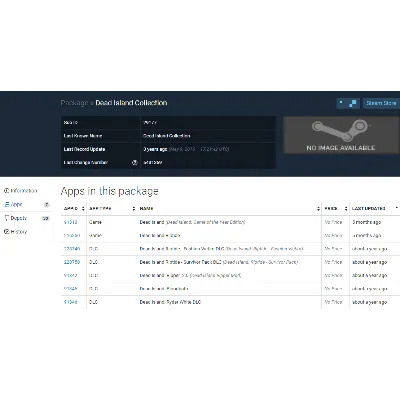Open app ID link for Dead Island Riptide game
Image resolution: width=400 pixels, height=400 pixels.
pos(72,235)
